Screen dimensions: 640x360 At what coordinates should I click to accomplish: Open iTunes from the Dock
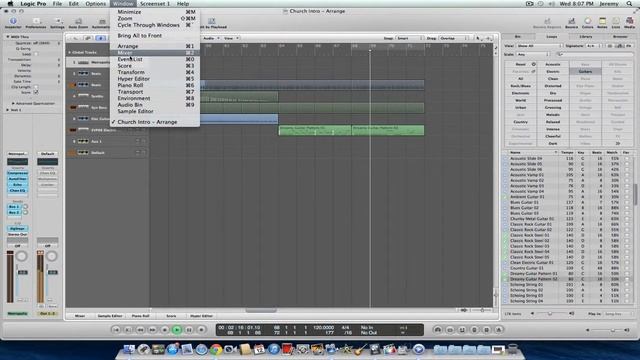point(274,349)
